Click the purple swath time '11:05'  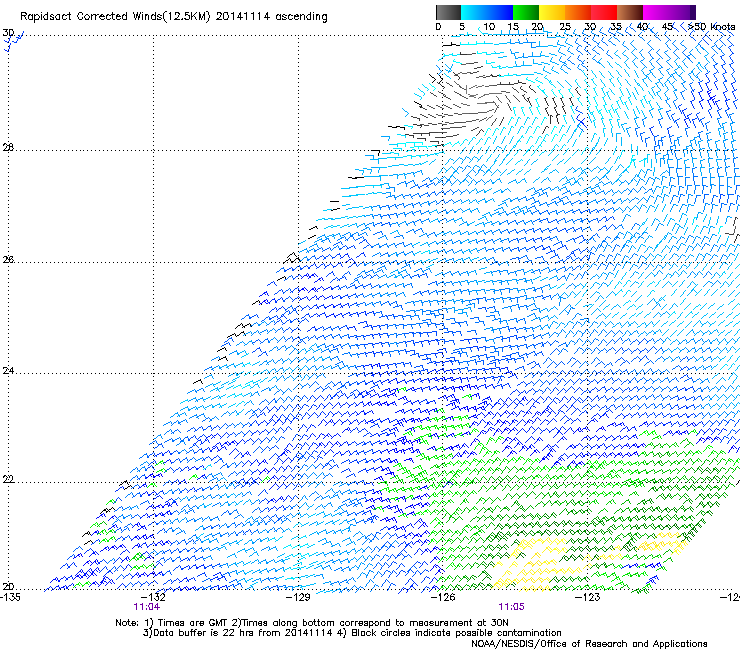[511, 607]
